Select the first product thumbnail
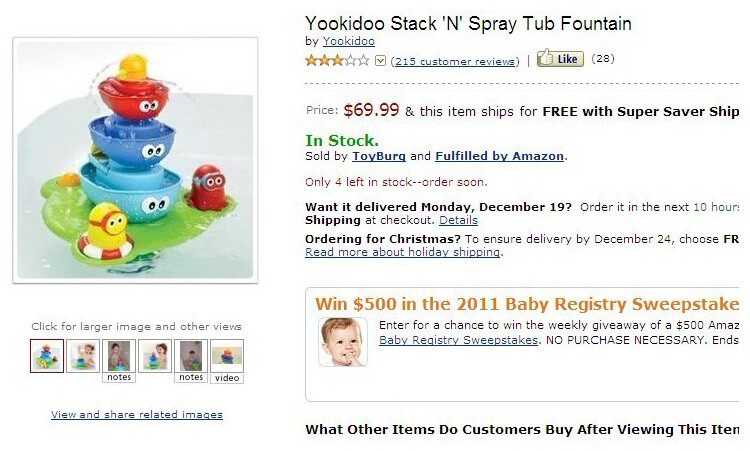This screenshot has width=750, height=451. pyautogui.click(x=47, y=355)
